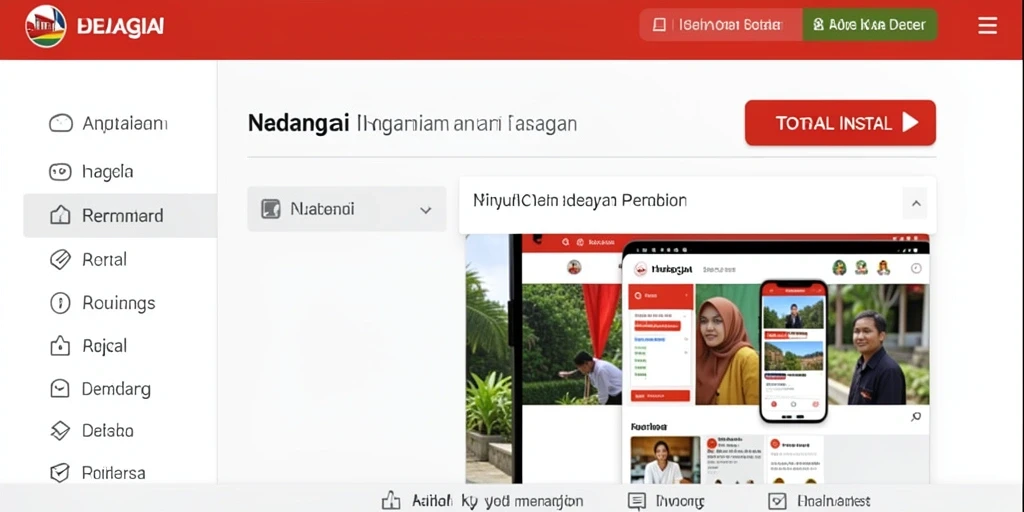Viewport: 1024px width, 512px height.
Task: Click the Remmard home icon
Action: tap(60, 215)
